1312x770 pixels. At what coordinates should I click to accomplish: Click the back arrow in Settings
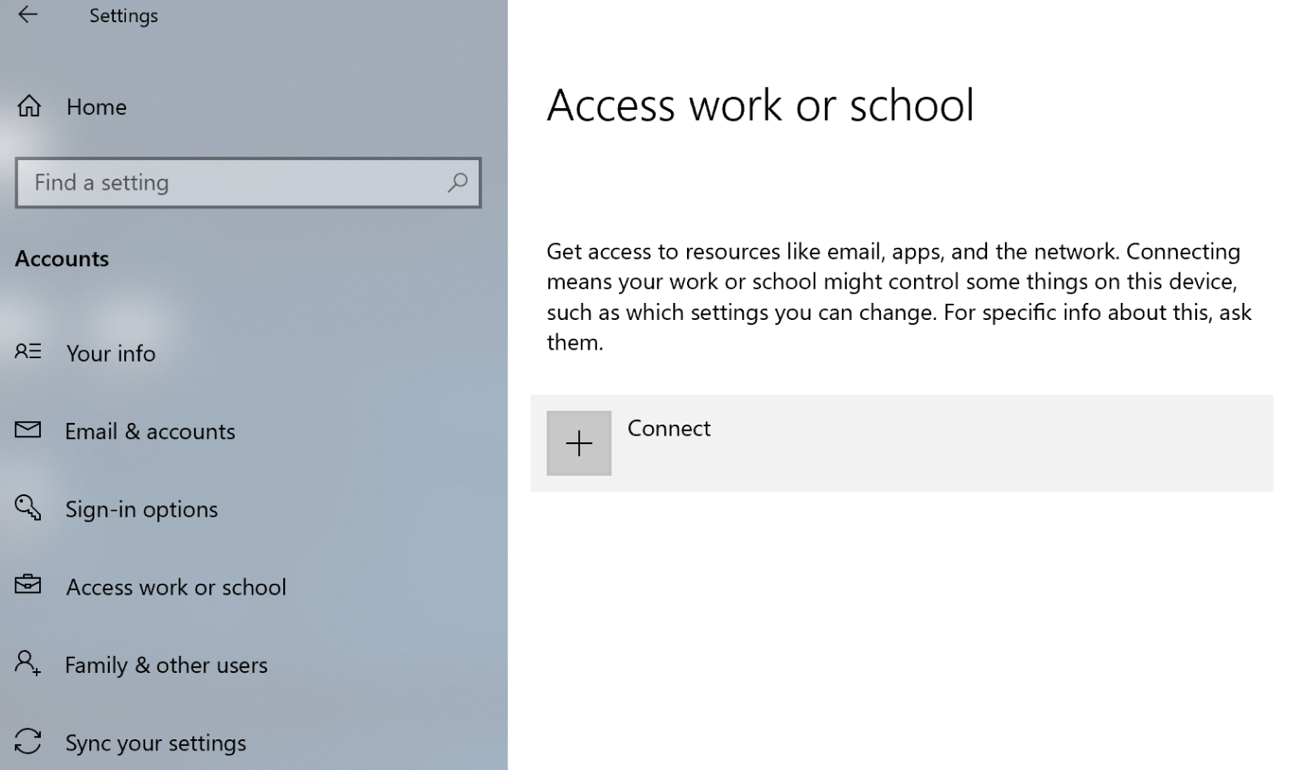click(x=28, y=15)
